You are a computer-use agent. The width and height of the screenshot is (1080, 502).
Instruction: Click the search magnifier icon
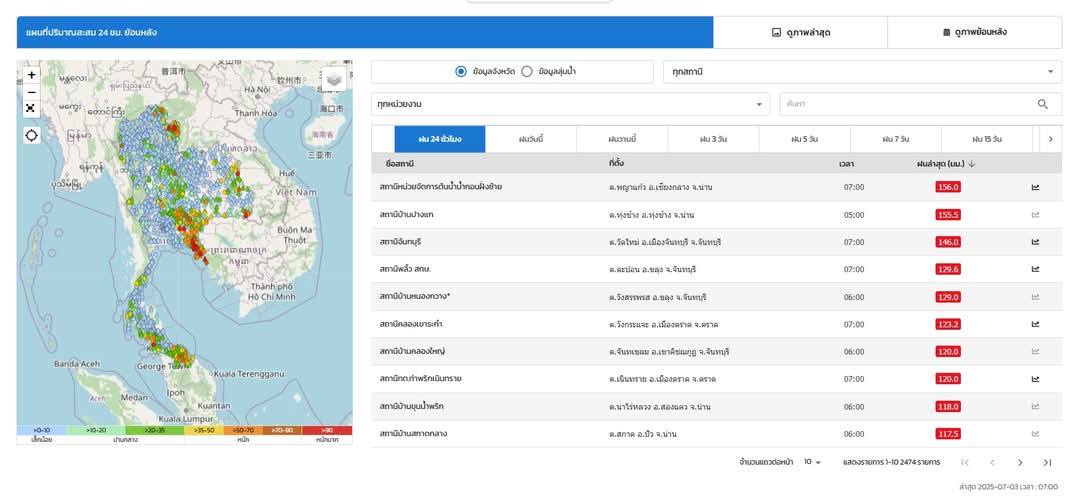1043,104
